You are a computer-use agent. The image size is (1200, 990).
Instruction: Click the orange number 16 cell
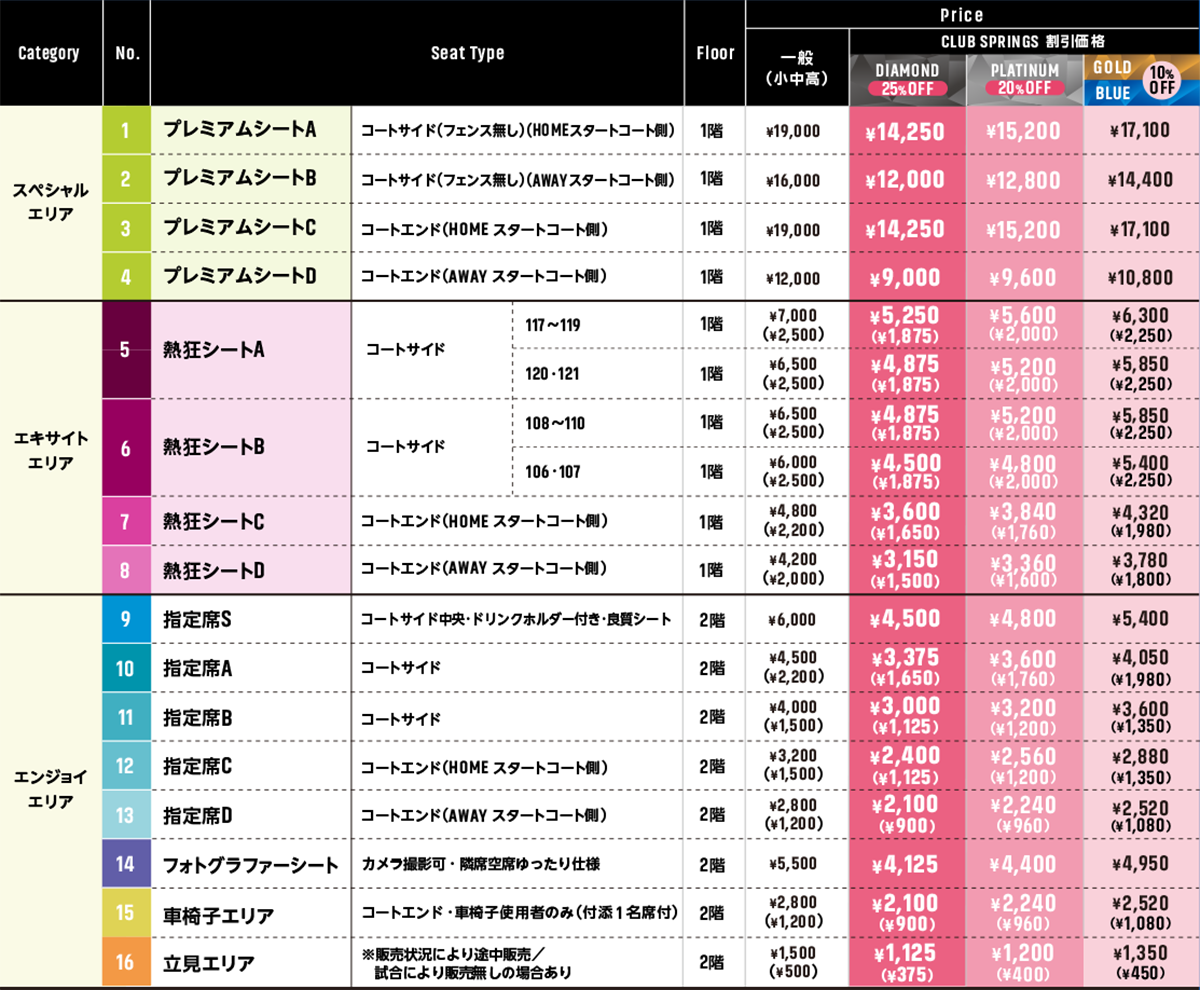[x=126, y=964]
